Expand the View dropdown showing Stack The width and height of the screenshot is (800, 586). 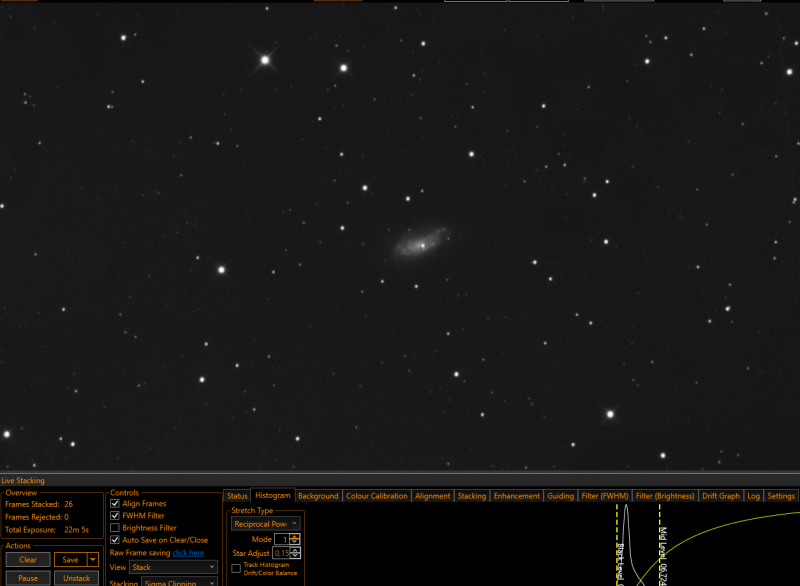pyautogui.click(x=173, y=567)
